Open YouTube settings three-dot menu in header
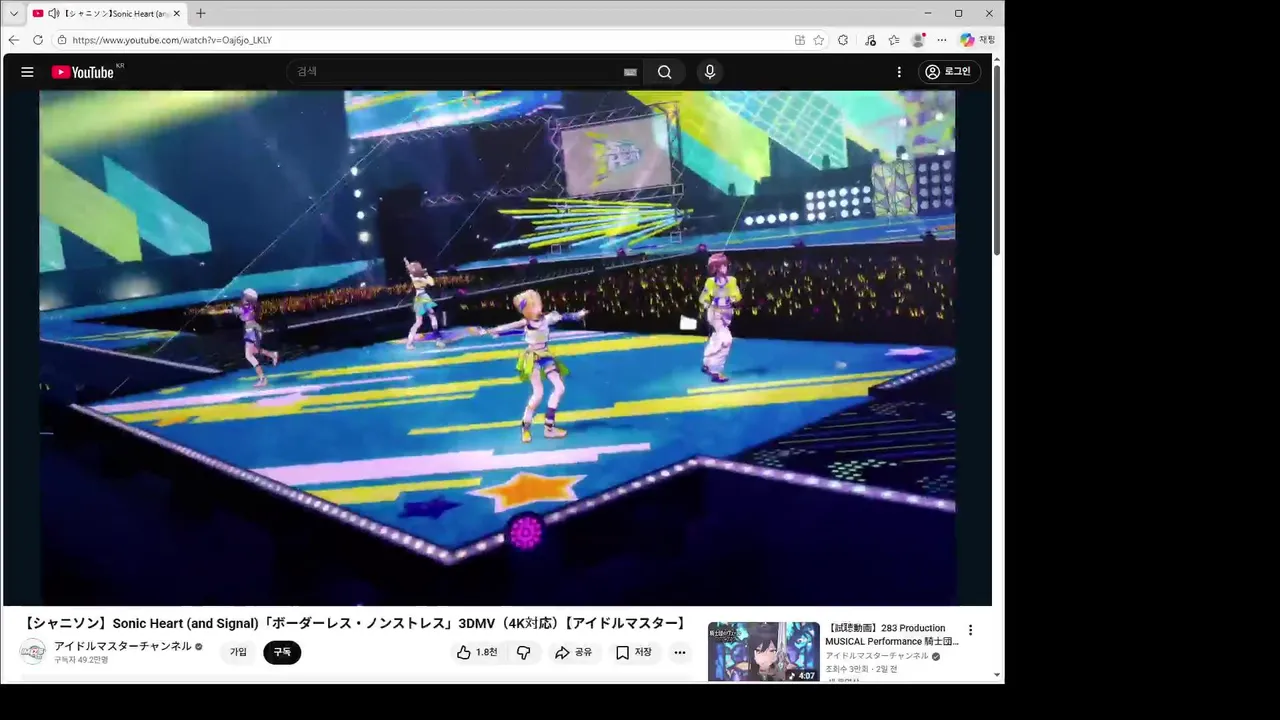Image resolution: width=1280 pixels, height=720 pixels. coord(899,72)
